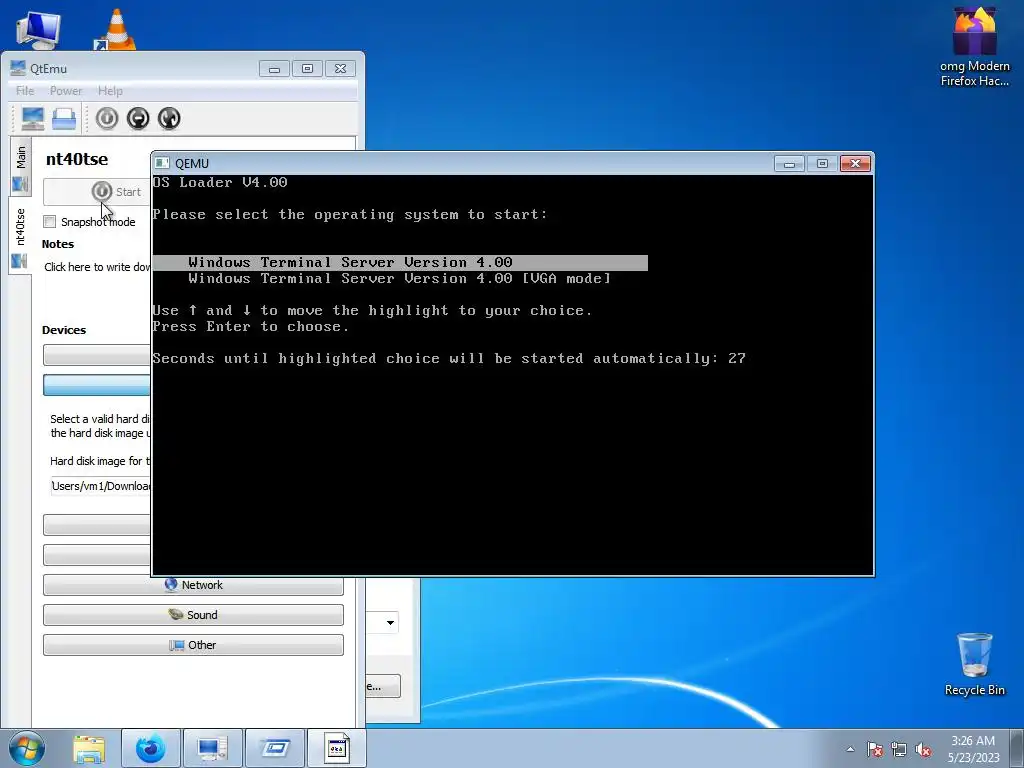This screenshot has height=768, width=1024.
Task: Show hidden system tray icons
Action: tap(850, 750)
